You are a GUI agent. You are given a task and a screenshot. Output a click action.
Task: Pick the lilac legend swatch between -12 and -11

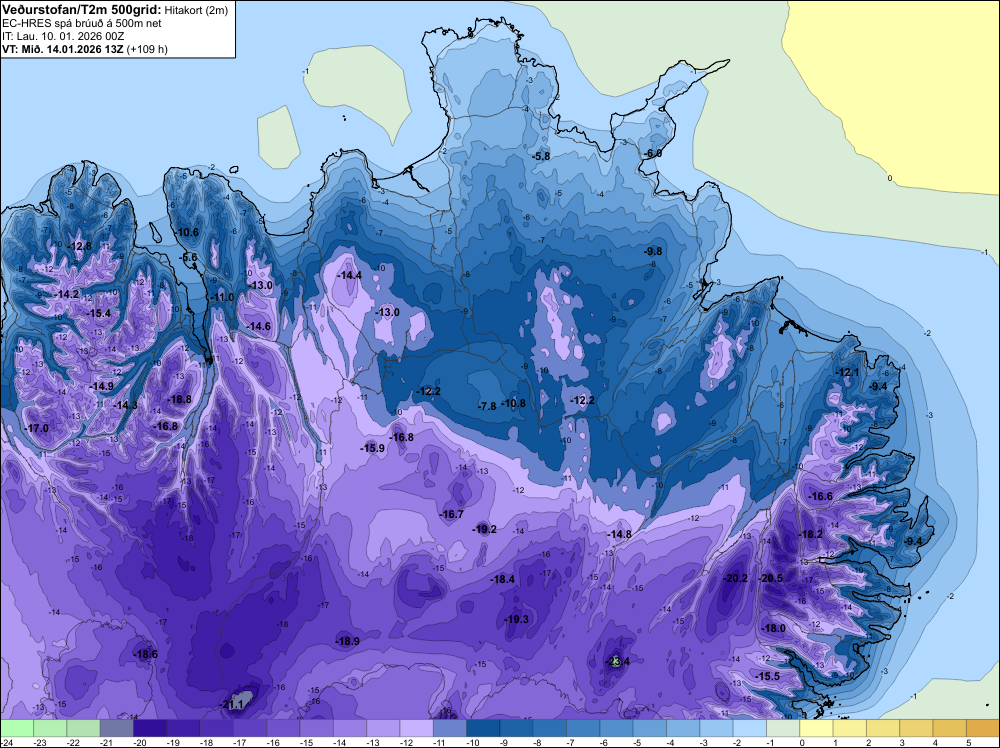[416, 728]
